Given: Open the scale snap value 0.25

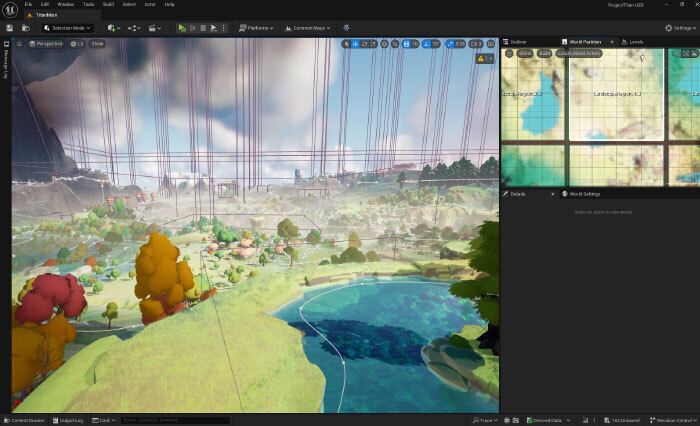Looking at the screenshot, I should coord(460,44).
